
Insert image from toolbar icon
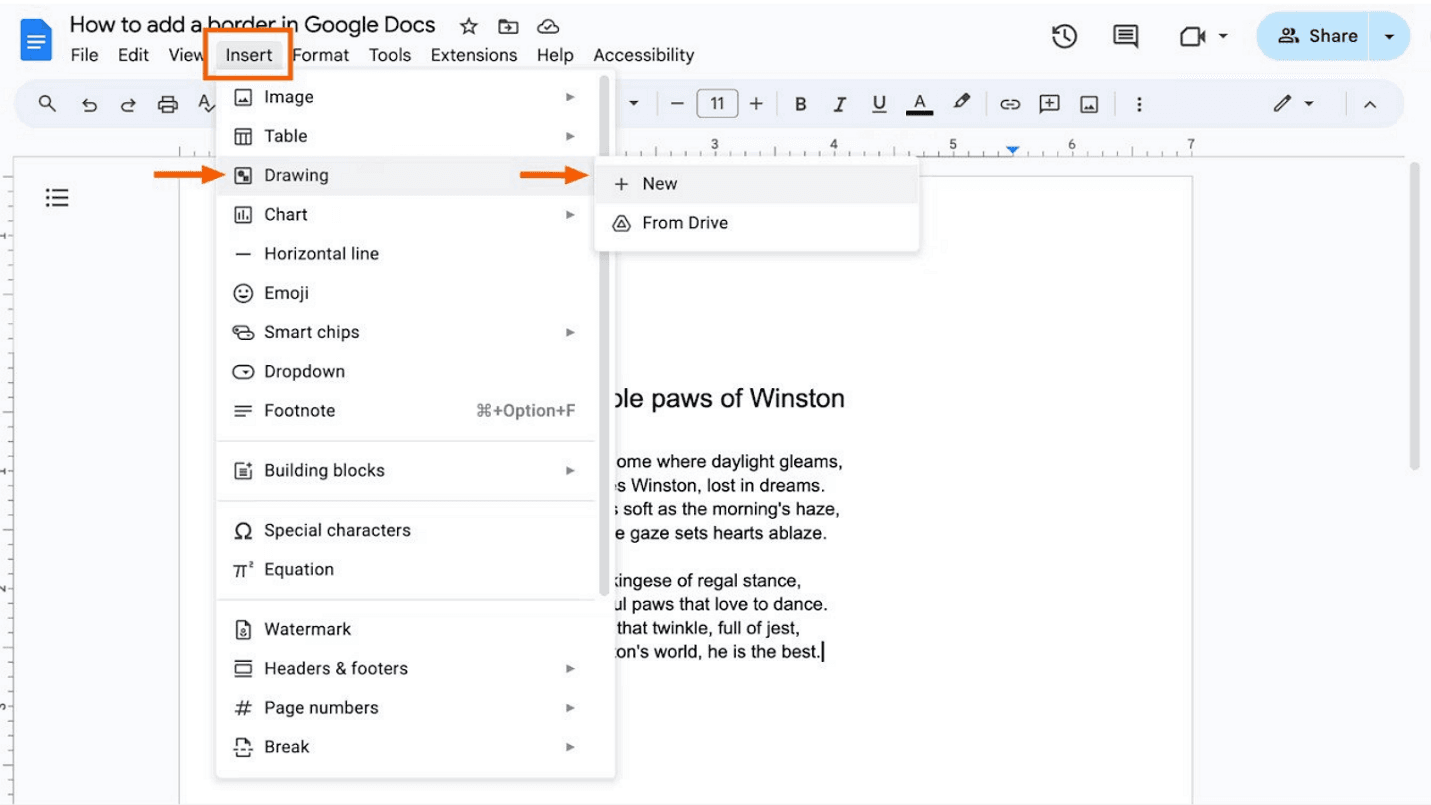tap(1090, 104)
